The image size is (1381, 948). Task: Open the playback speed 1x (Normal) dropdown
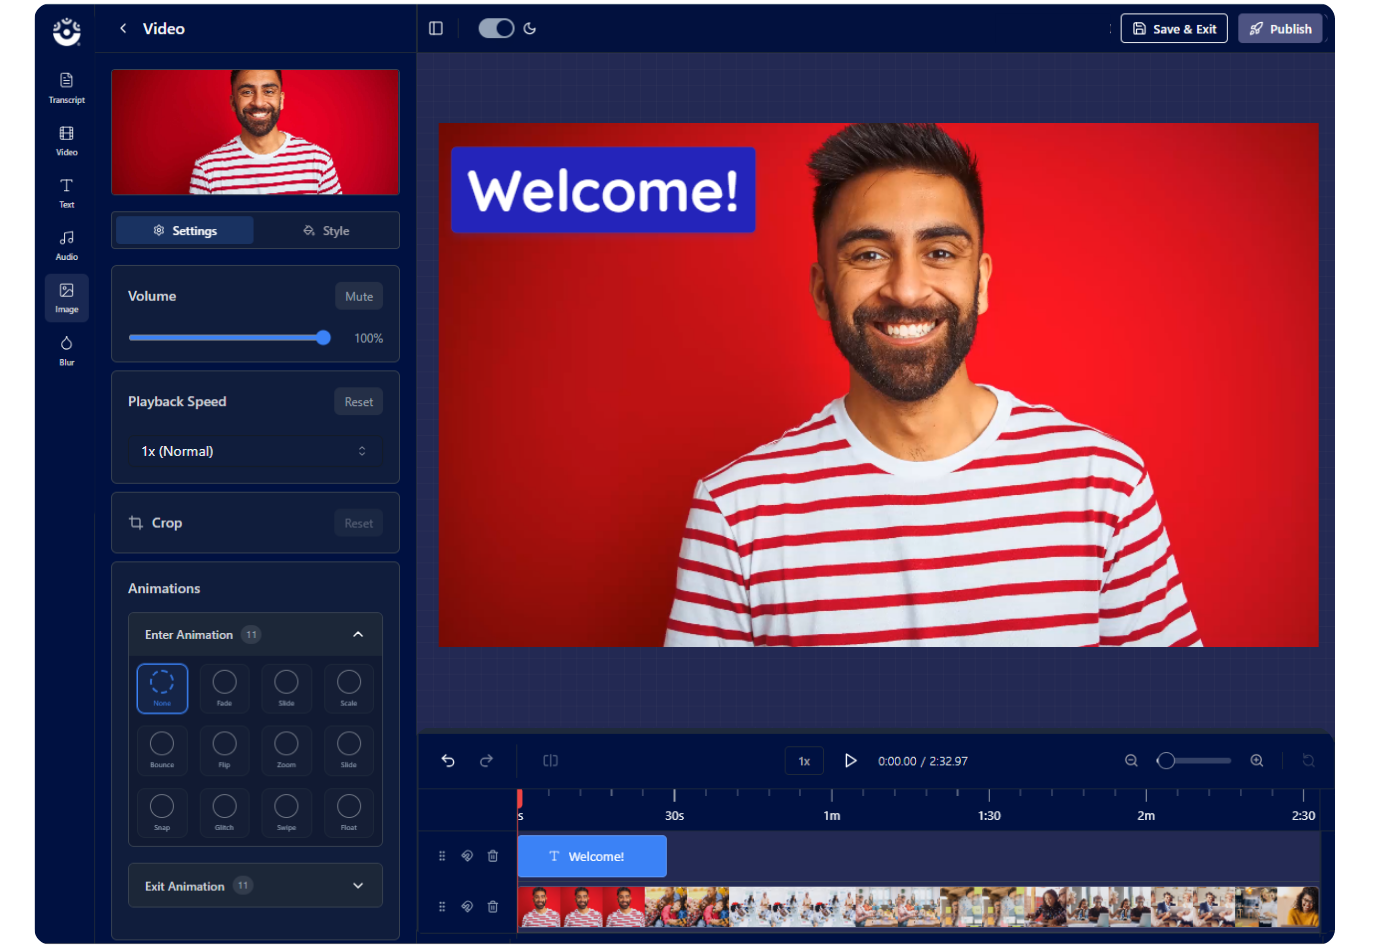pyautogui.click(x=255, y=451)
